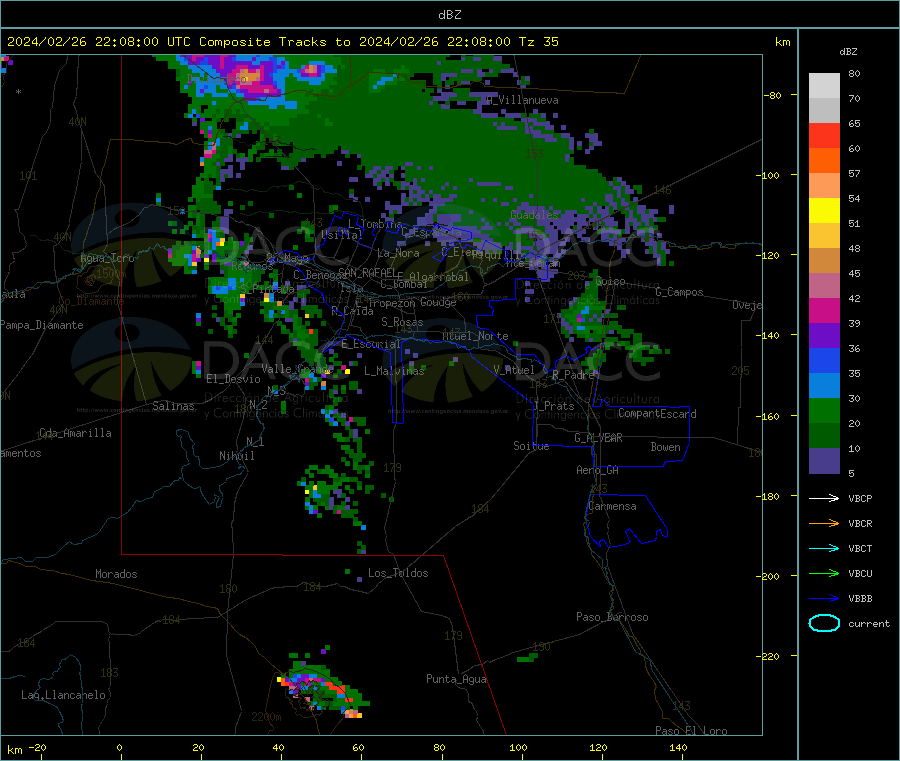Pick the bright green 20-30 dBZ band
Image resolution: width=900 pixels, height=761 pixels.
824,411
